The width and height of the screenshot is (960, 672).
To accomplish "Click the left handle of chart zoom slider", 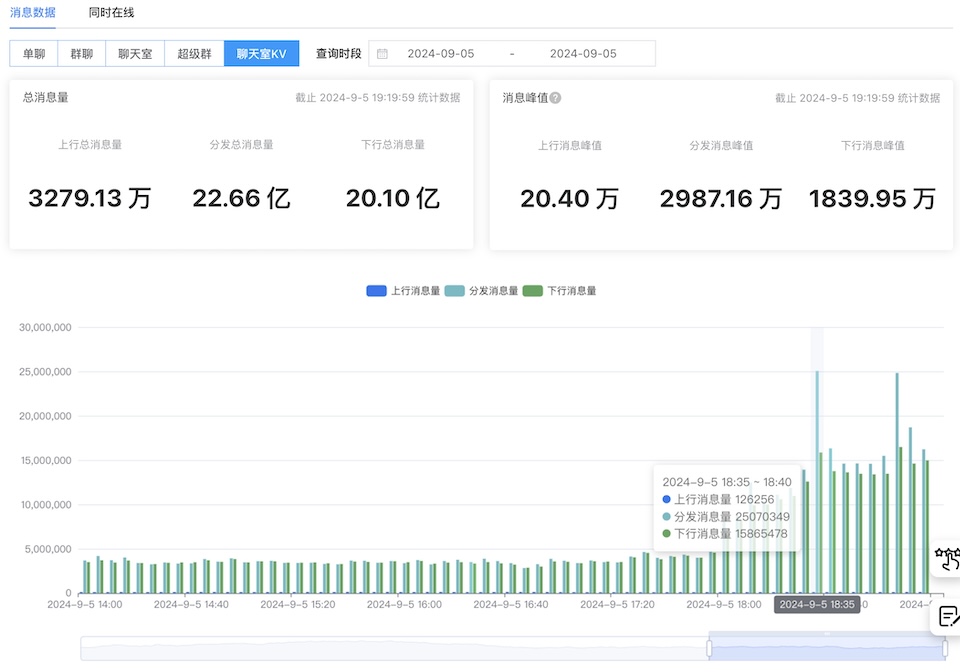I will (x=709, y=648).
